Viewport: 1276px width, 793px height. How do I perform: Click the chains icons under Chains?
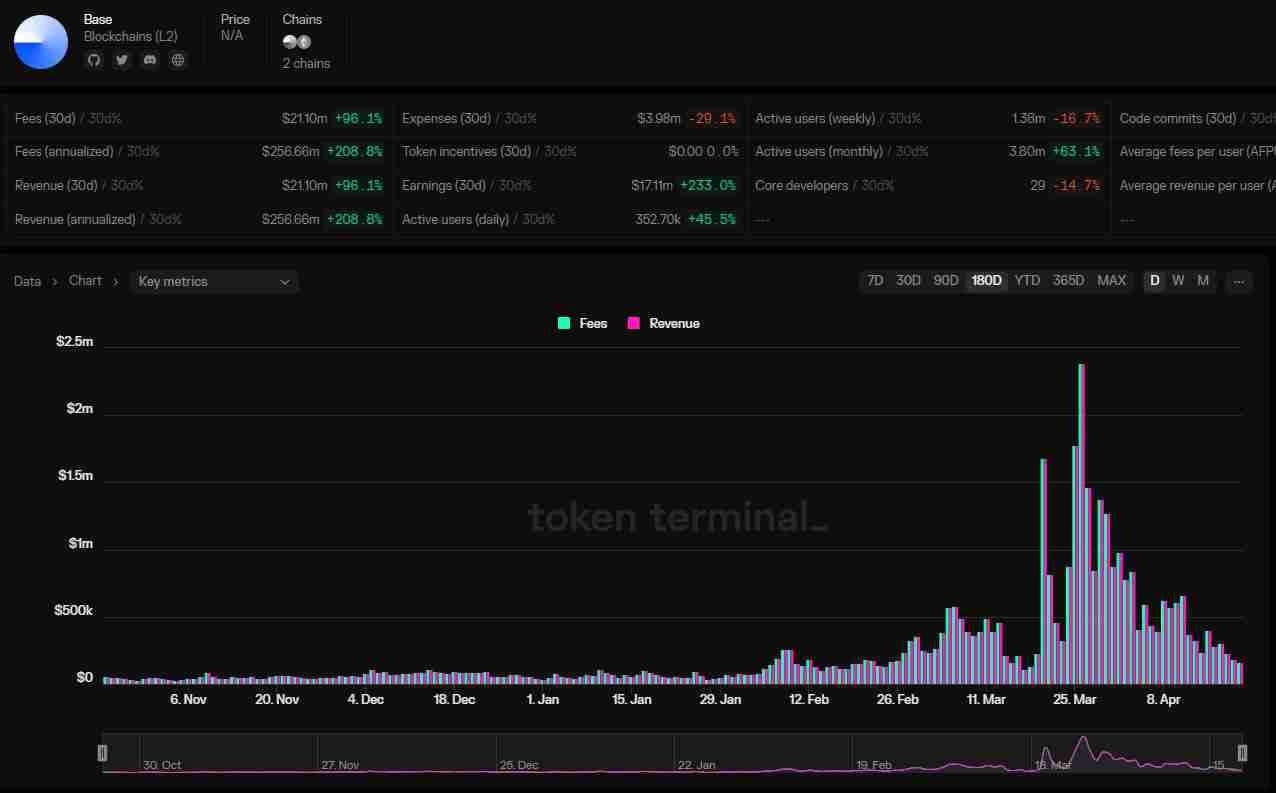click(x=296, y=42)
